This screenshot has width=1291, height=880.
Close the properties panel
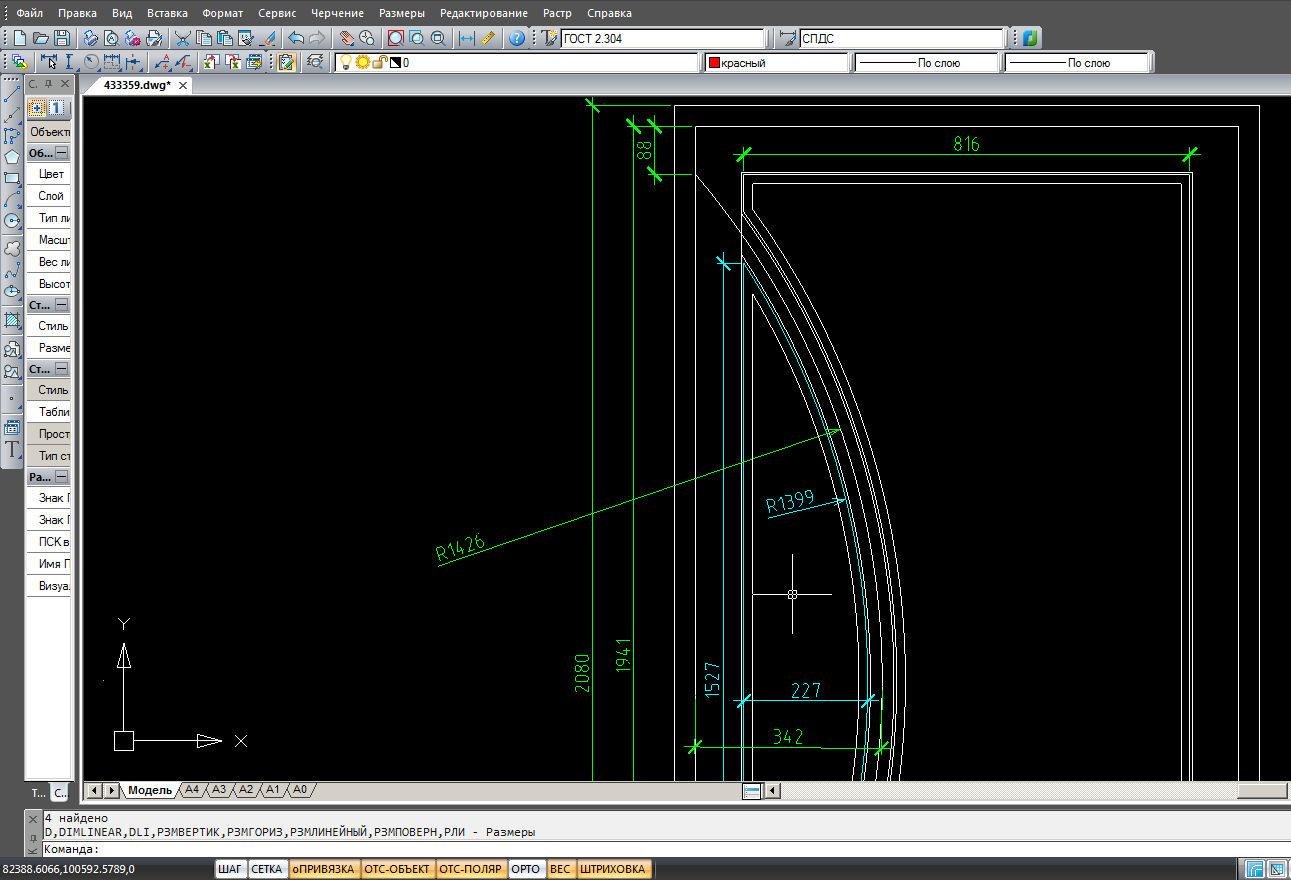65,84
